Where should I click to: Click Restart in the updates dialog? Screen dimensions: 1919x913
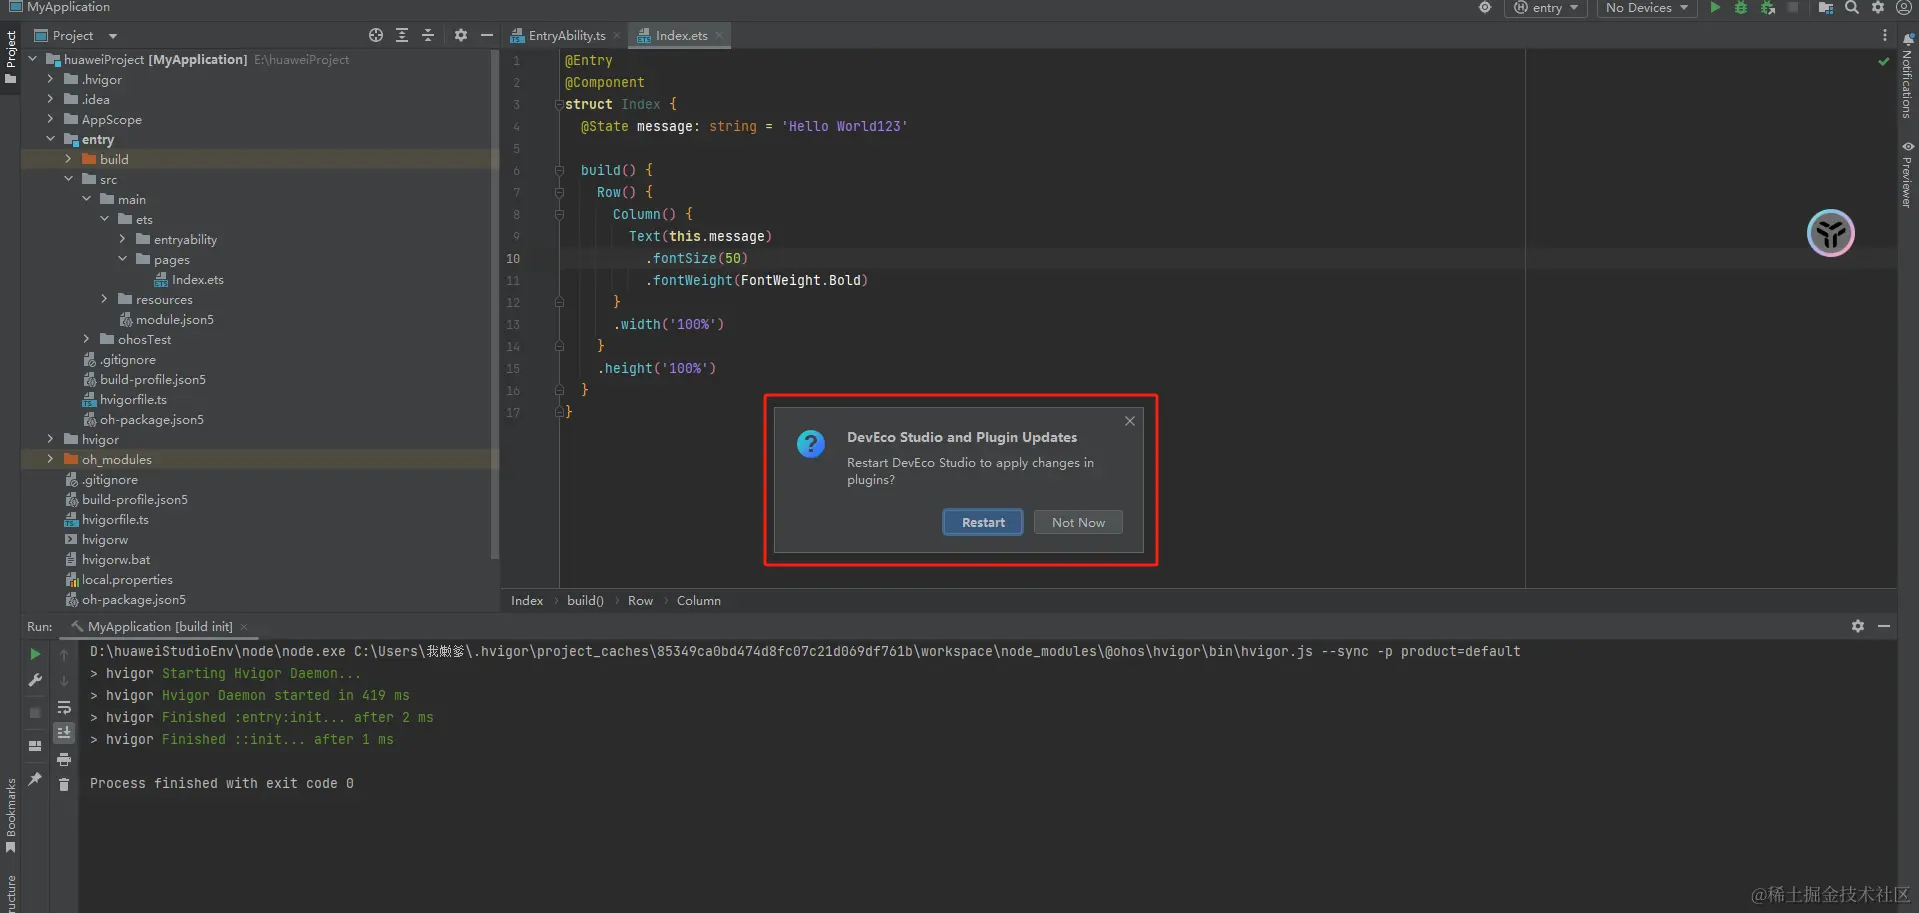coord(983,523)
